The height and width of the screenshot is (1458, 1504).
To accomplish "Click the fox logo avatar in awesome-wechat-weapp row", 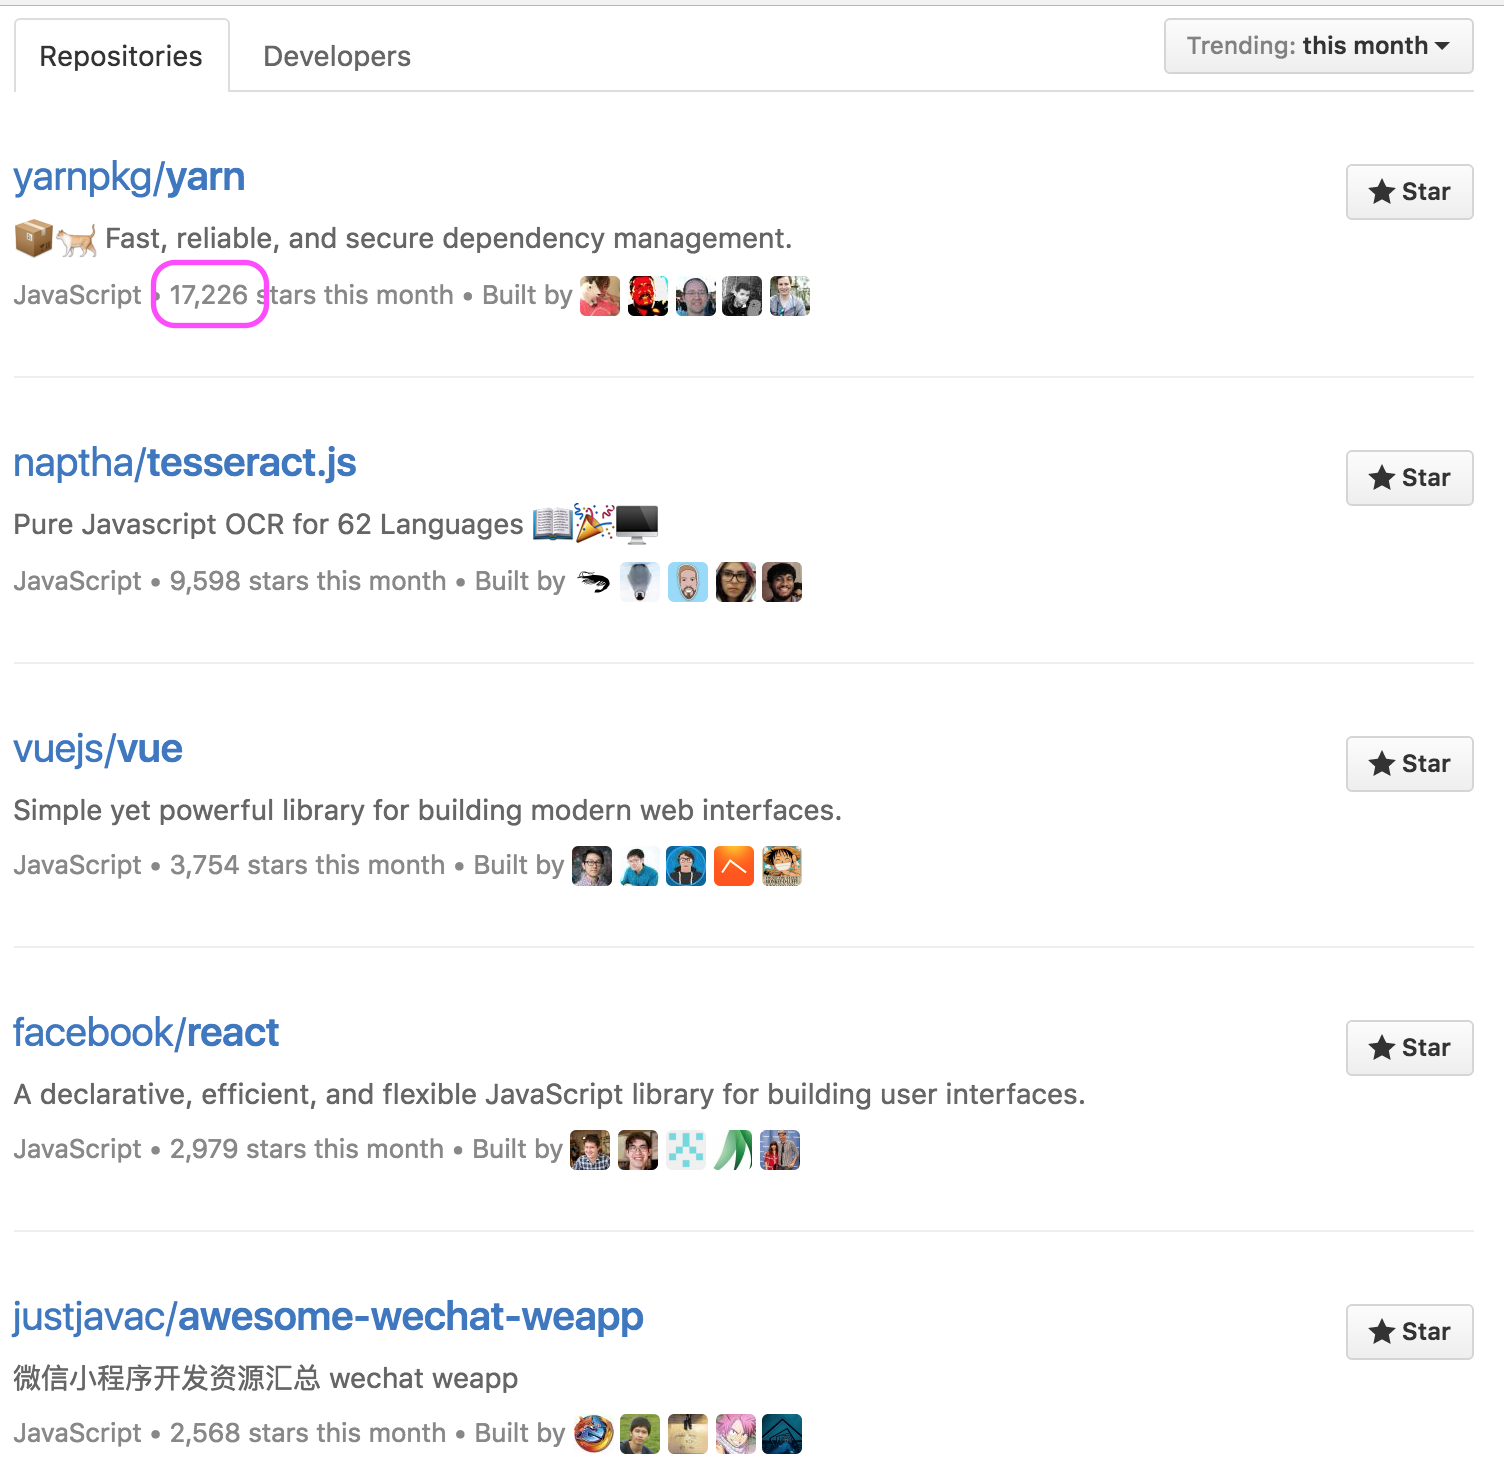I will pos(593,1434).
